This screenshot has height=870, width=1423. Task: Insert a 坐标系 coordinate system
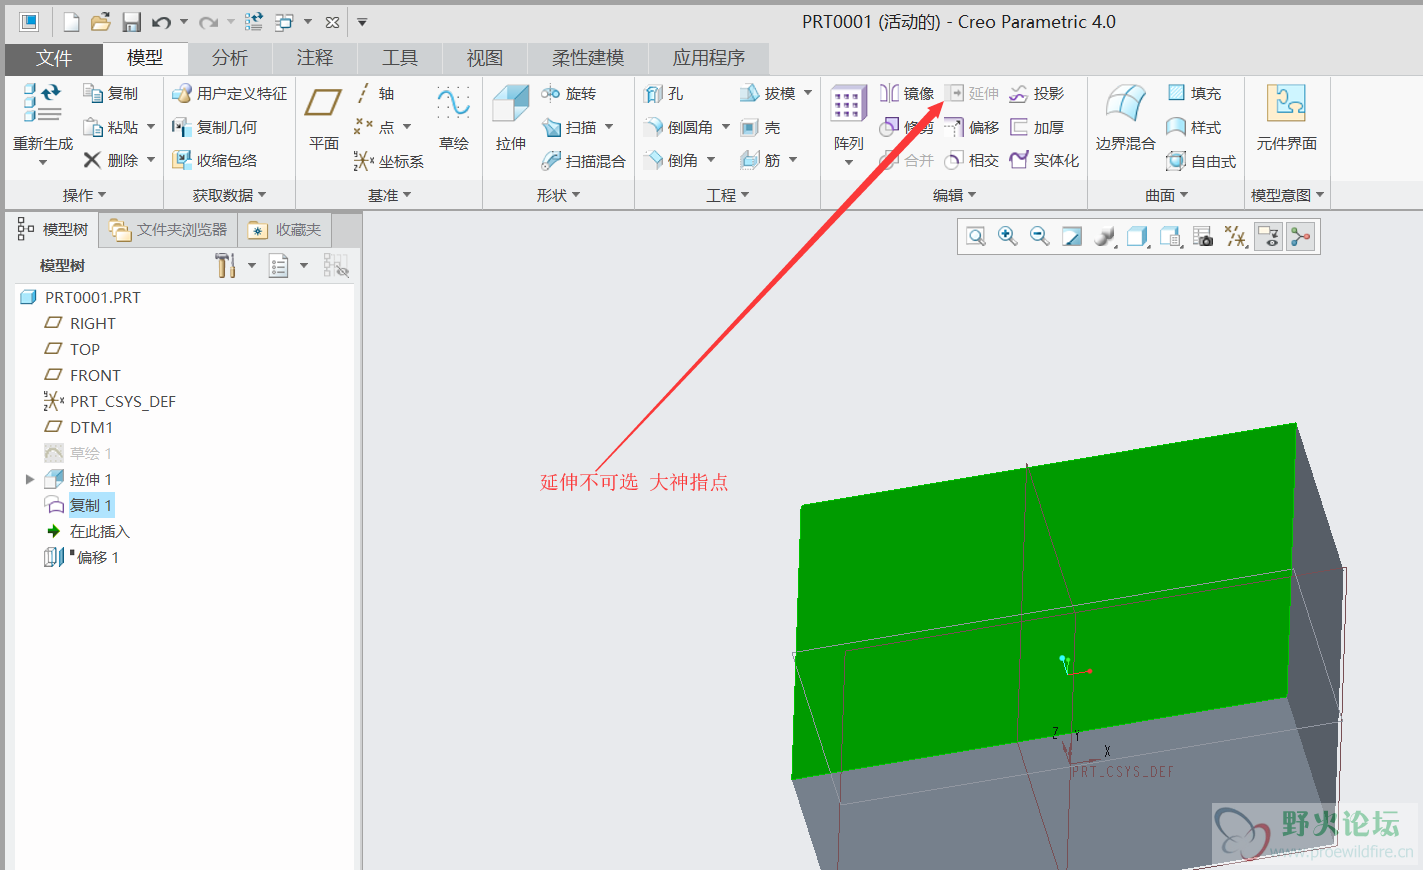[x=389, y=161]
